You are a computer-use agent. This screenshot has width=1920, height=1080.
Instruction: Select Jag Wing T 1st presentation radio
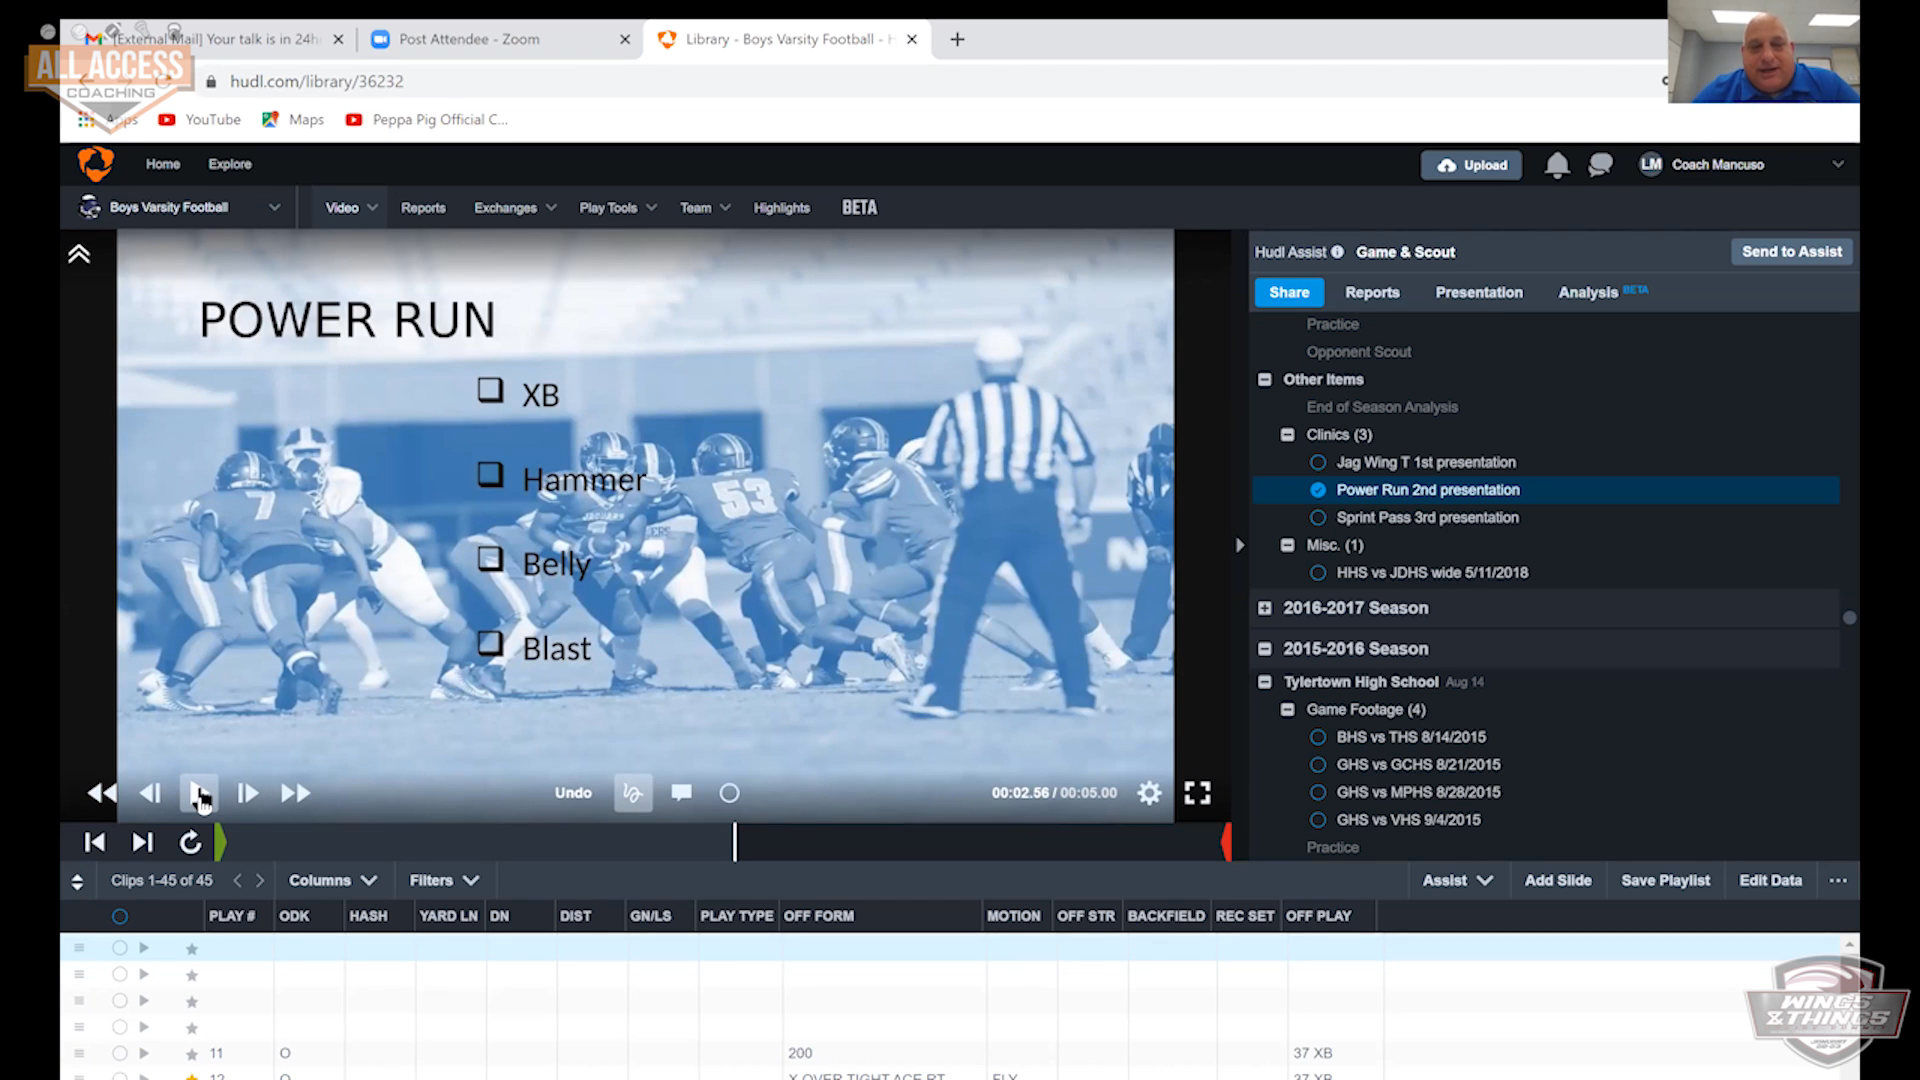tap(1318, 462)
